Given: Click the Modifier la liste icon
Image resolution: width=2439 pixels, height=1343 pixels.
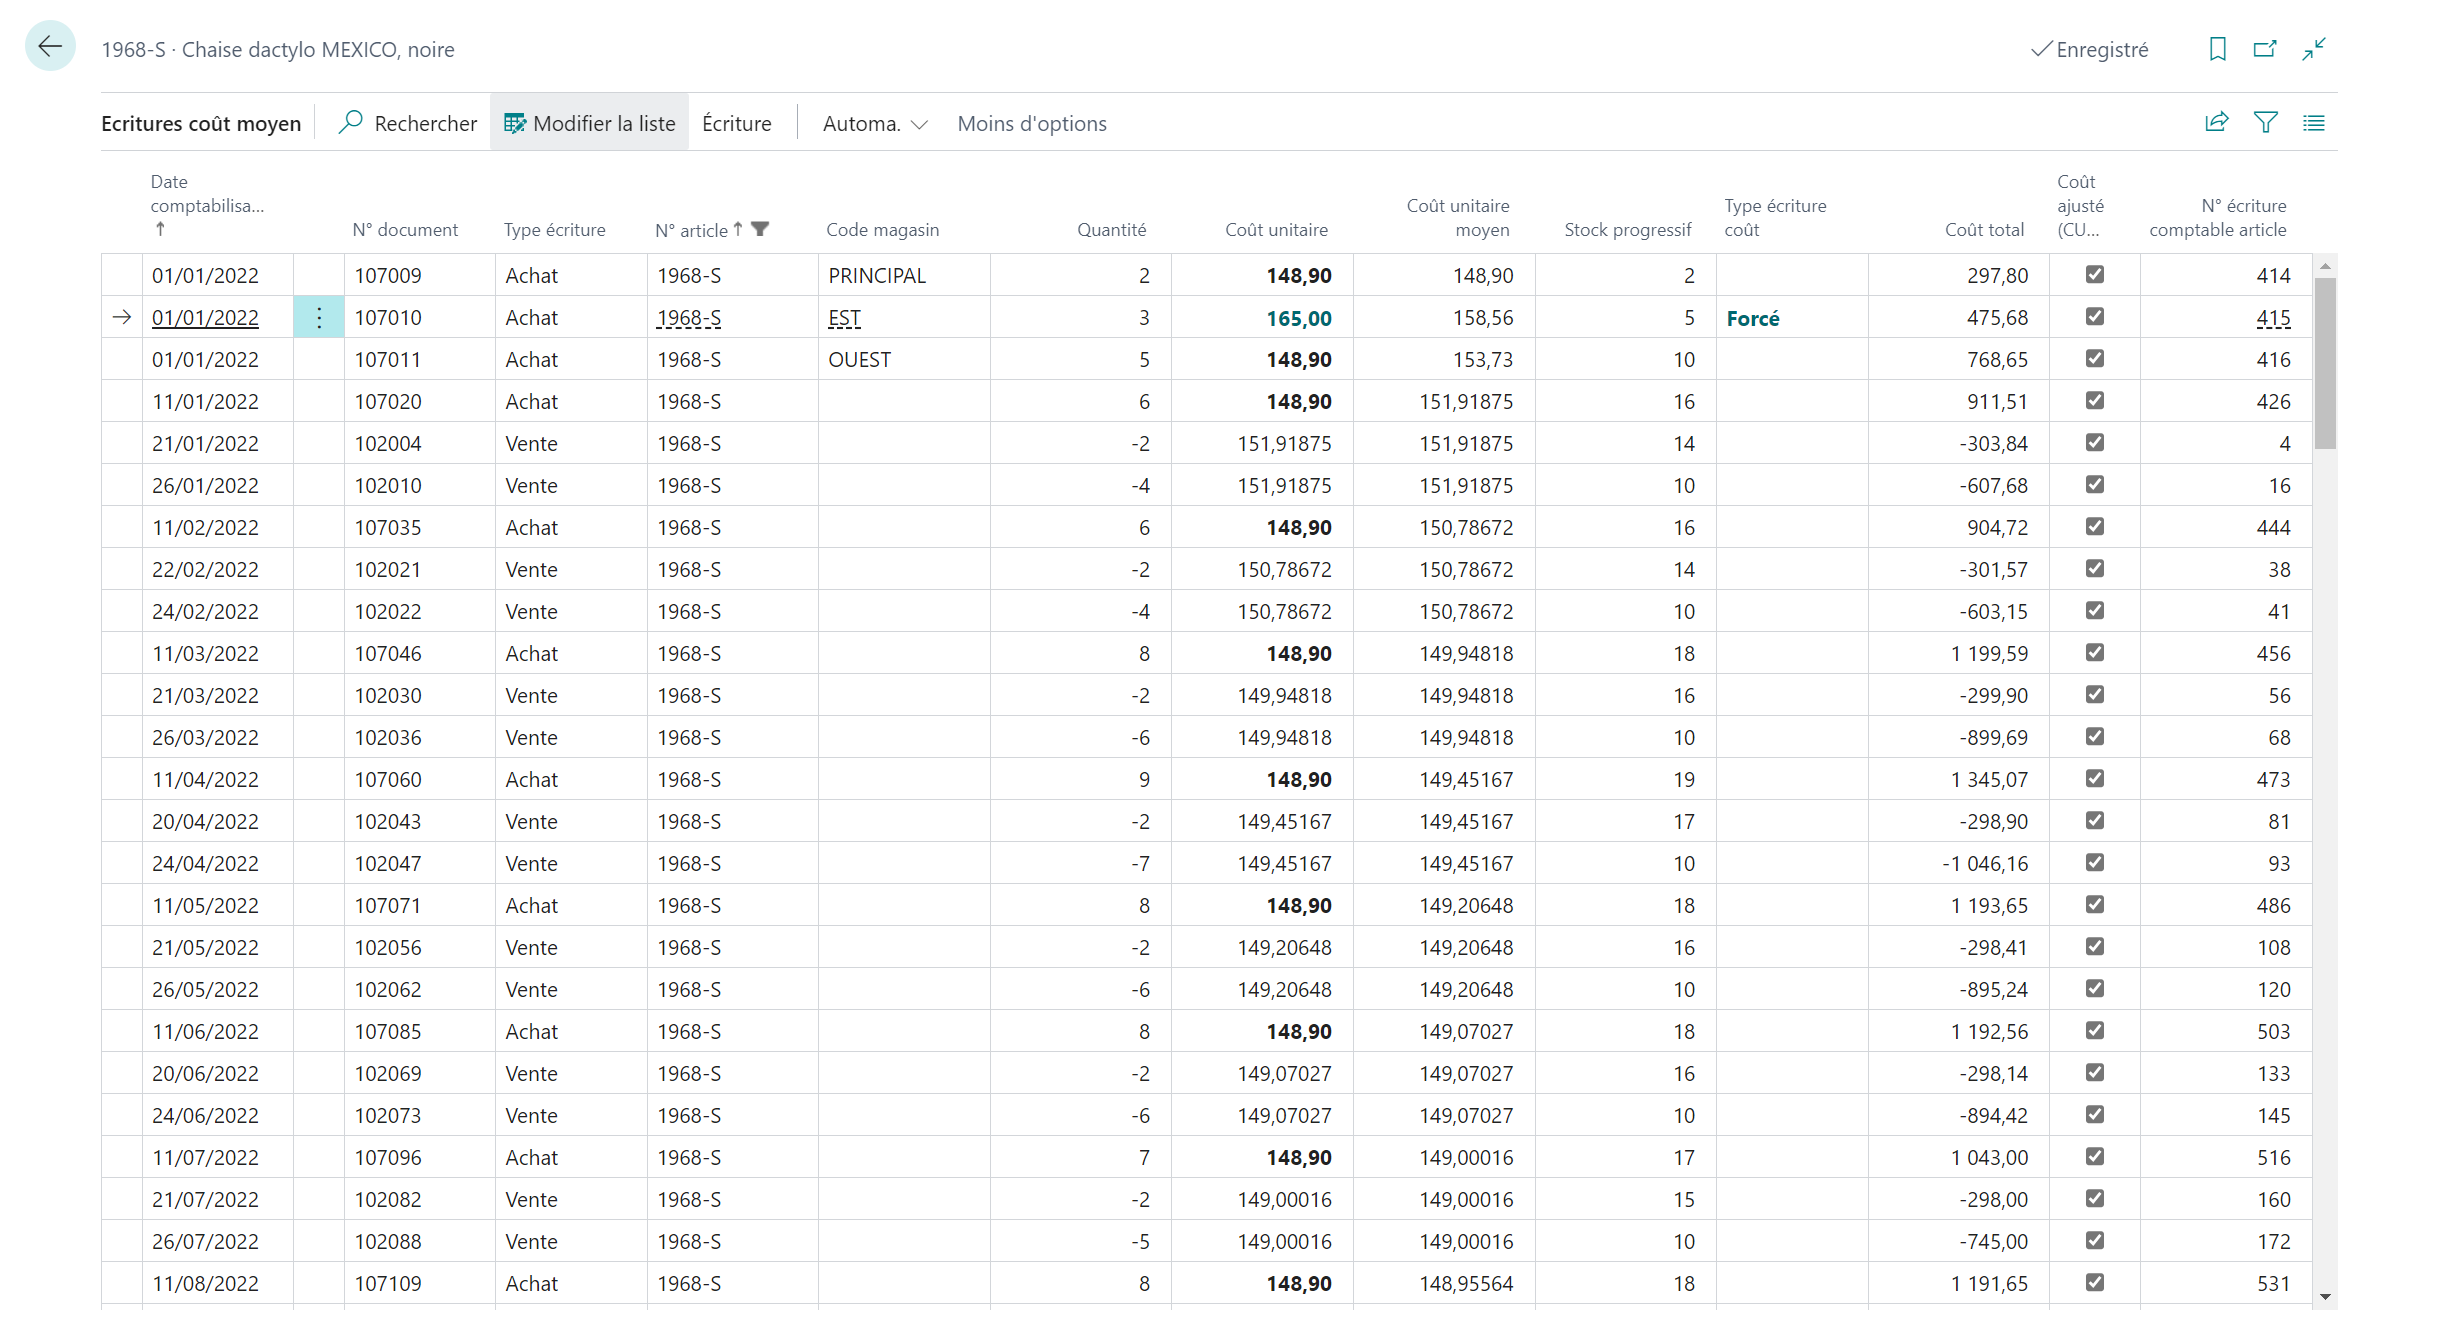Looking at the screenshot, I should click(514, 123).
